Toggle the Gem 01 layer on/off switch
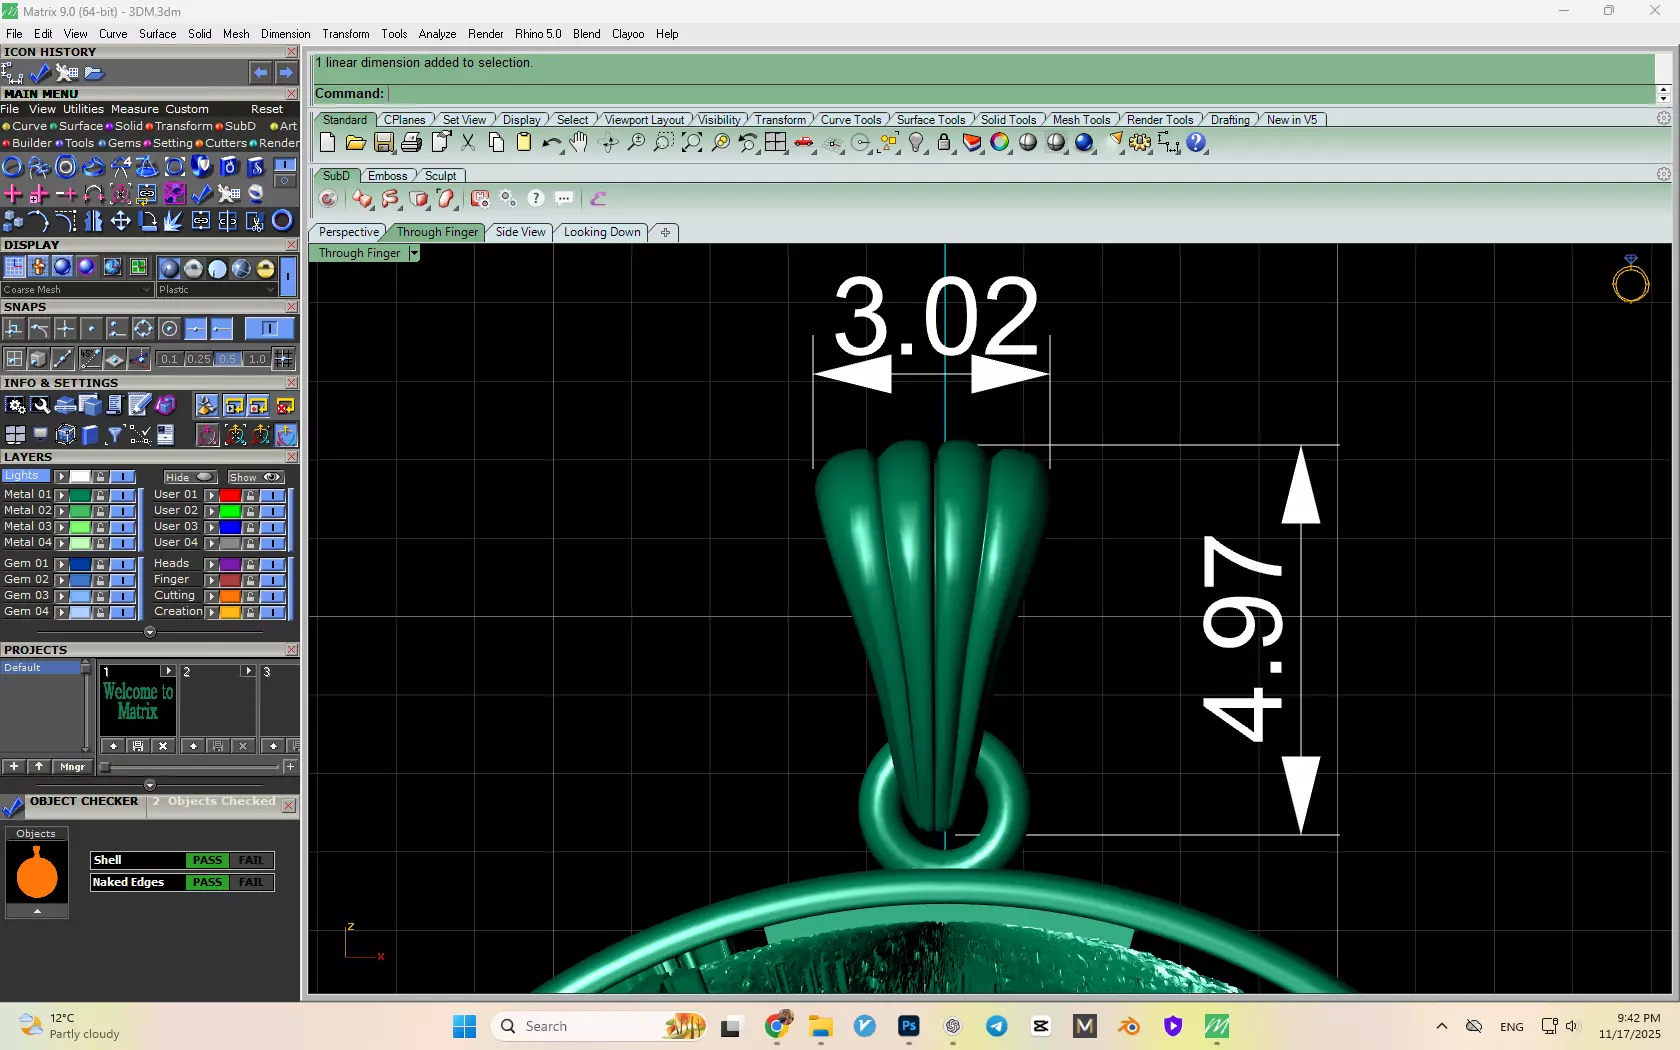 tap(123, 564)
